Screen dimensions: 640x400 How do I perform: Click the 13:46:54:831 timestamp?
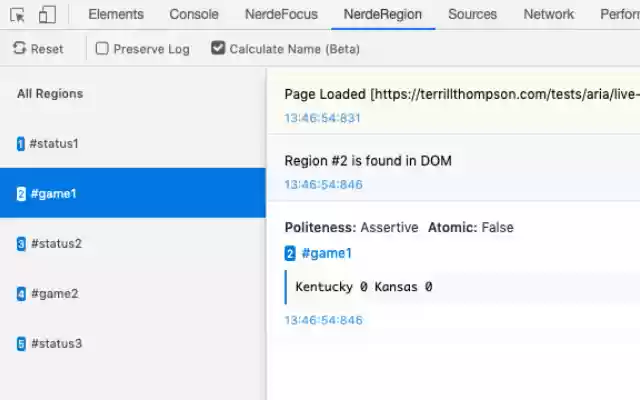pos(322,118)
